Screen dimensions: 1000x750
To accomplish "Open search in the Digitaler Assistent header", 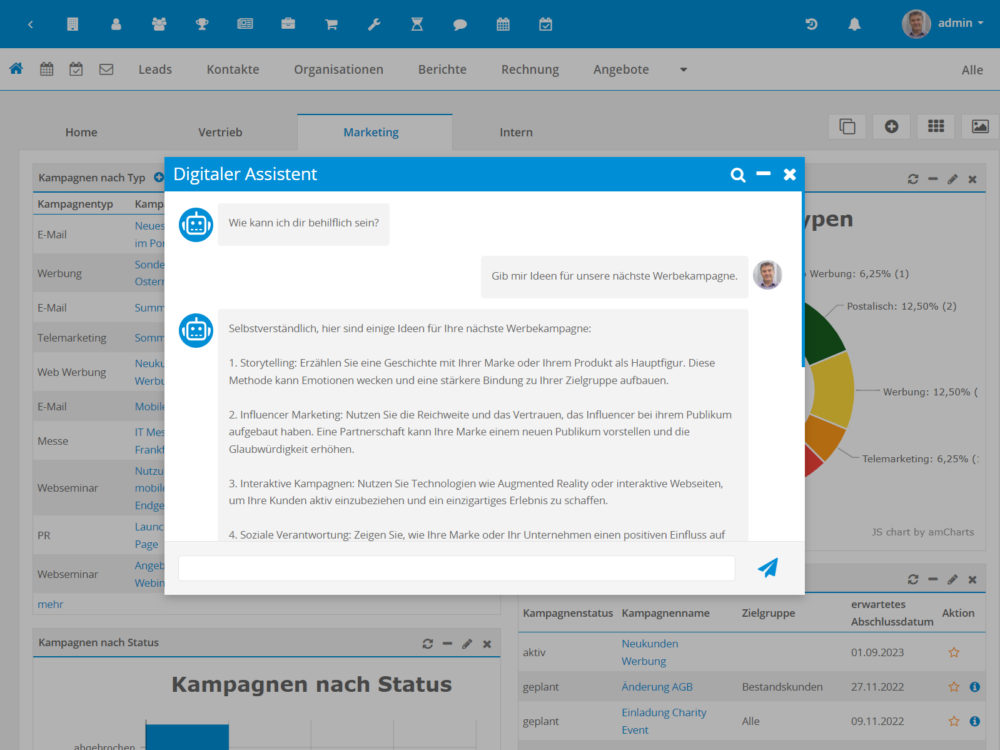I will (x=738, y=175).
